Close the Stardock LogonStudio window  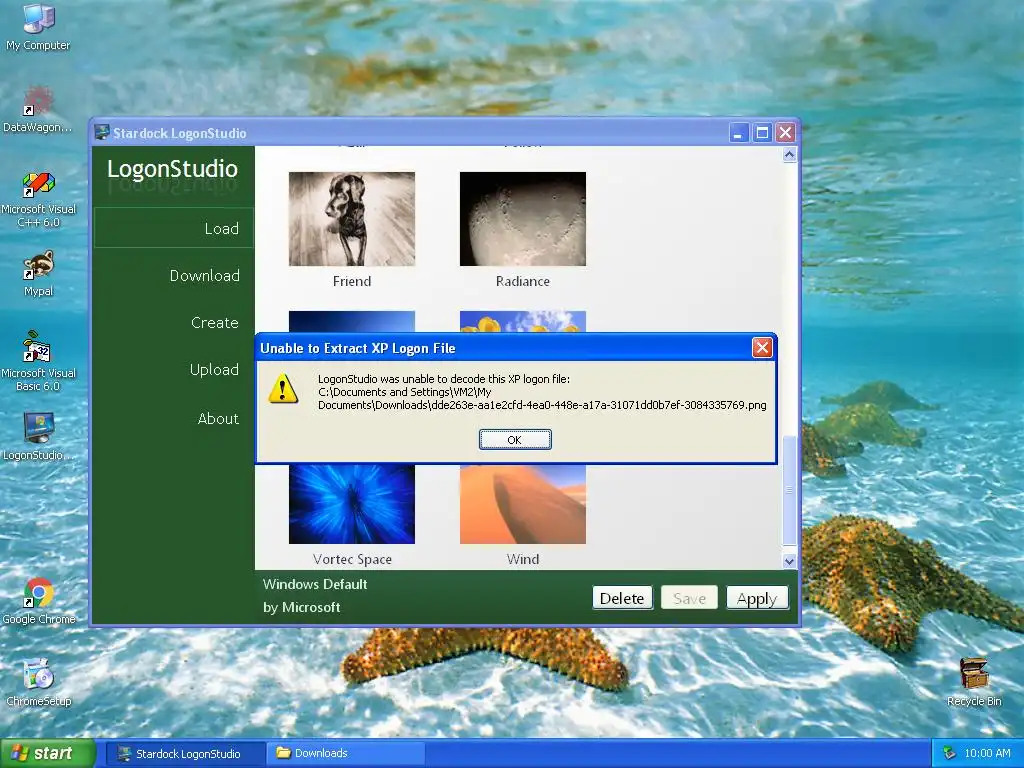click(785, 133)
